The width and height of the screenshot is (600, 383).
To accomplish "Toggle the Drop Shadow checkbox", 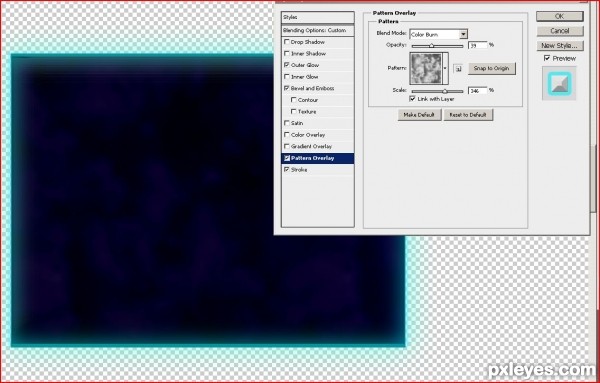I will point(287,42).
